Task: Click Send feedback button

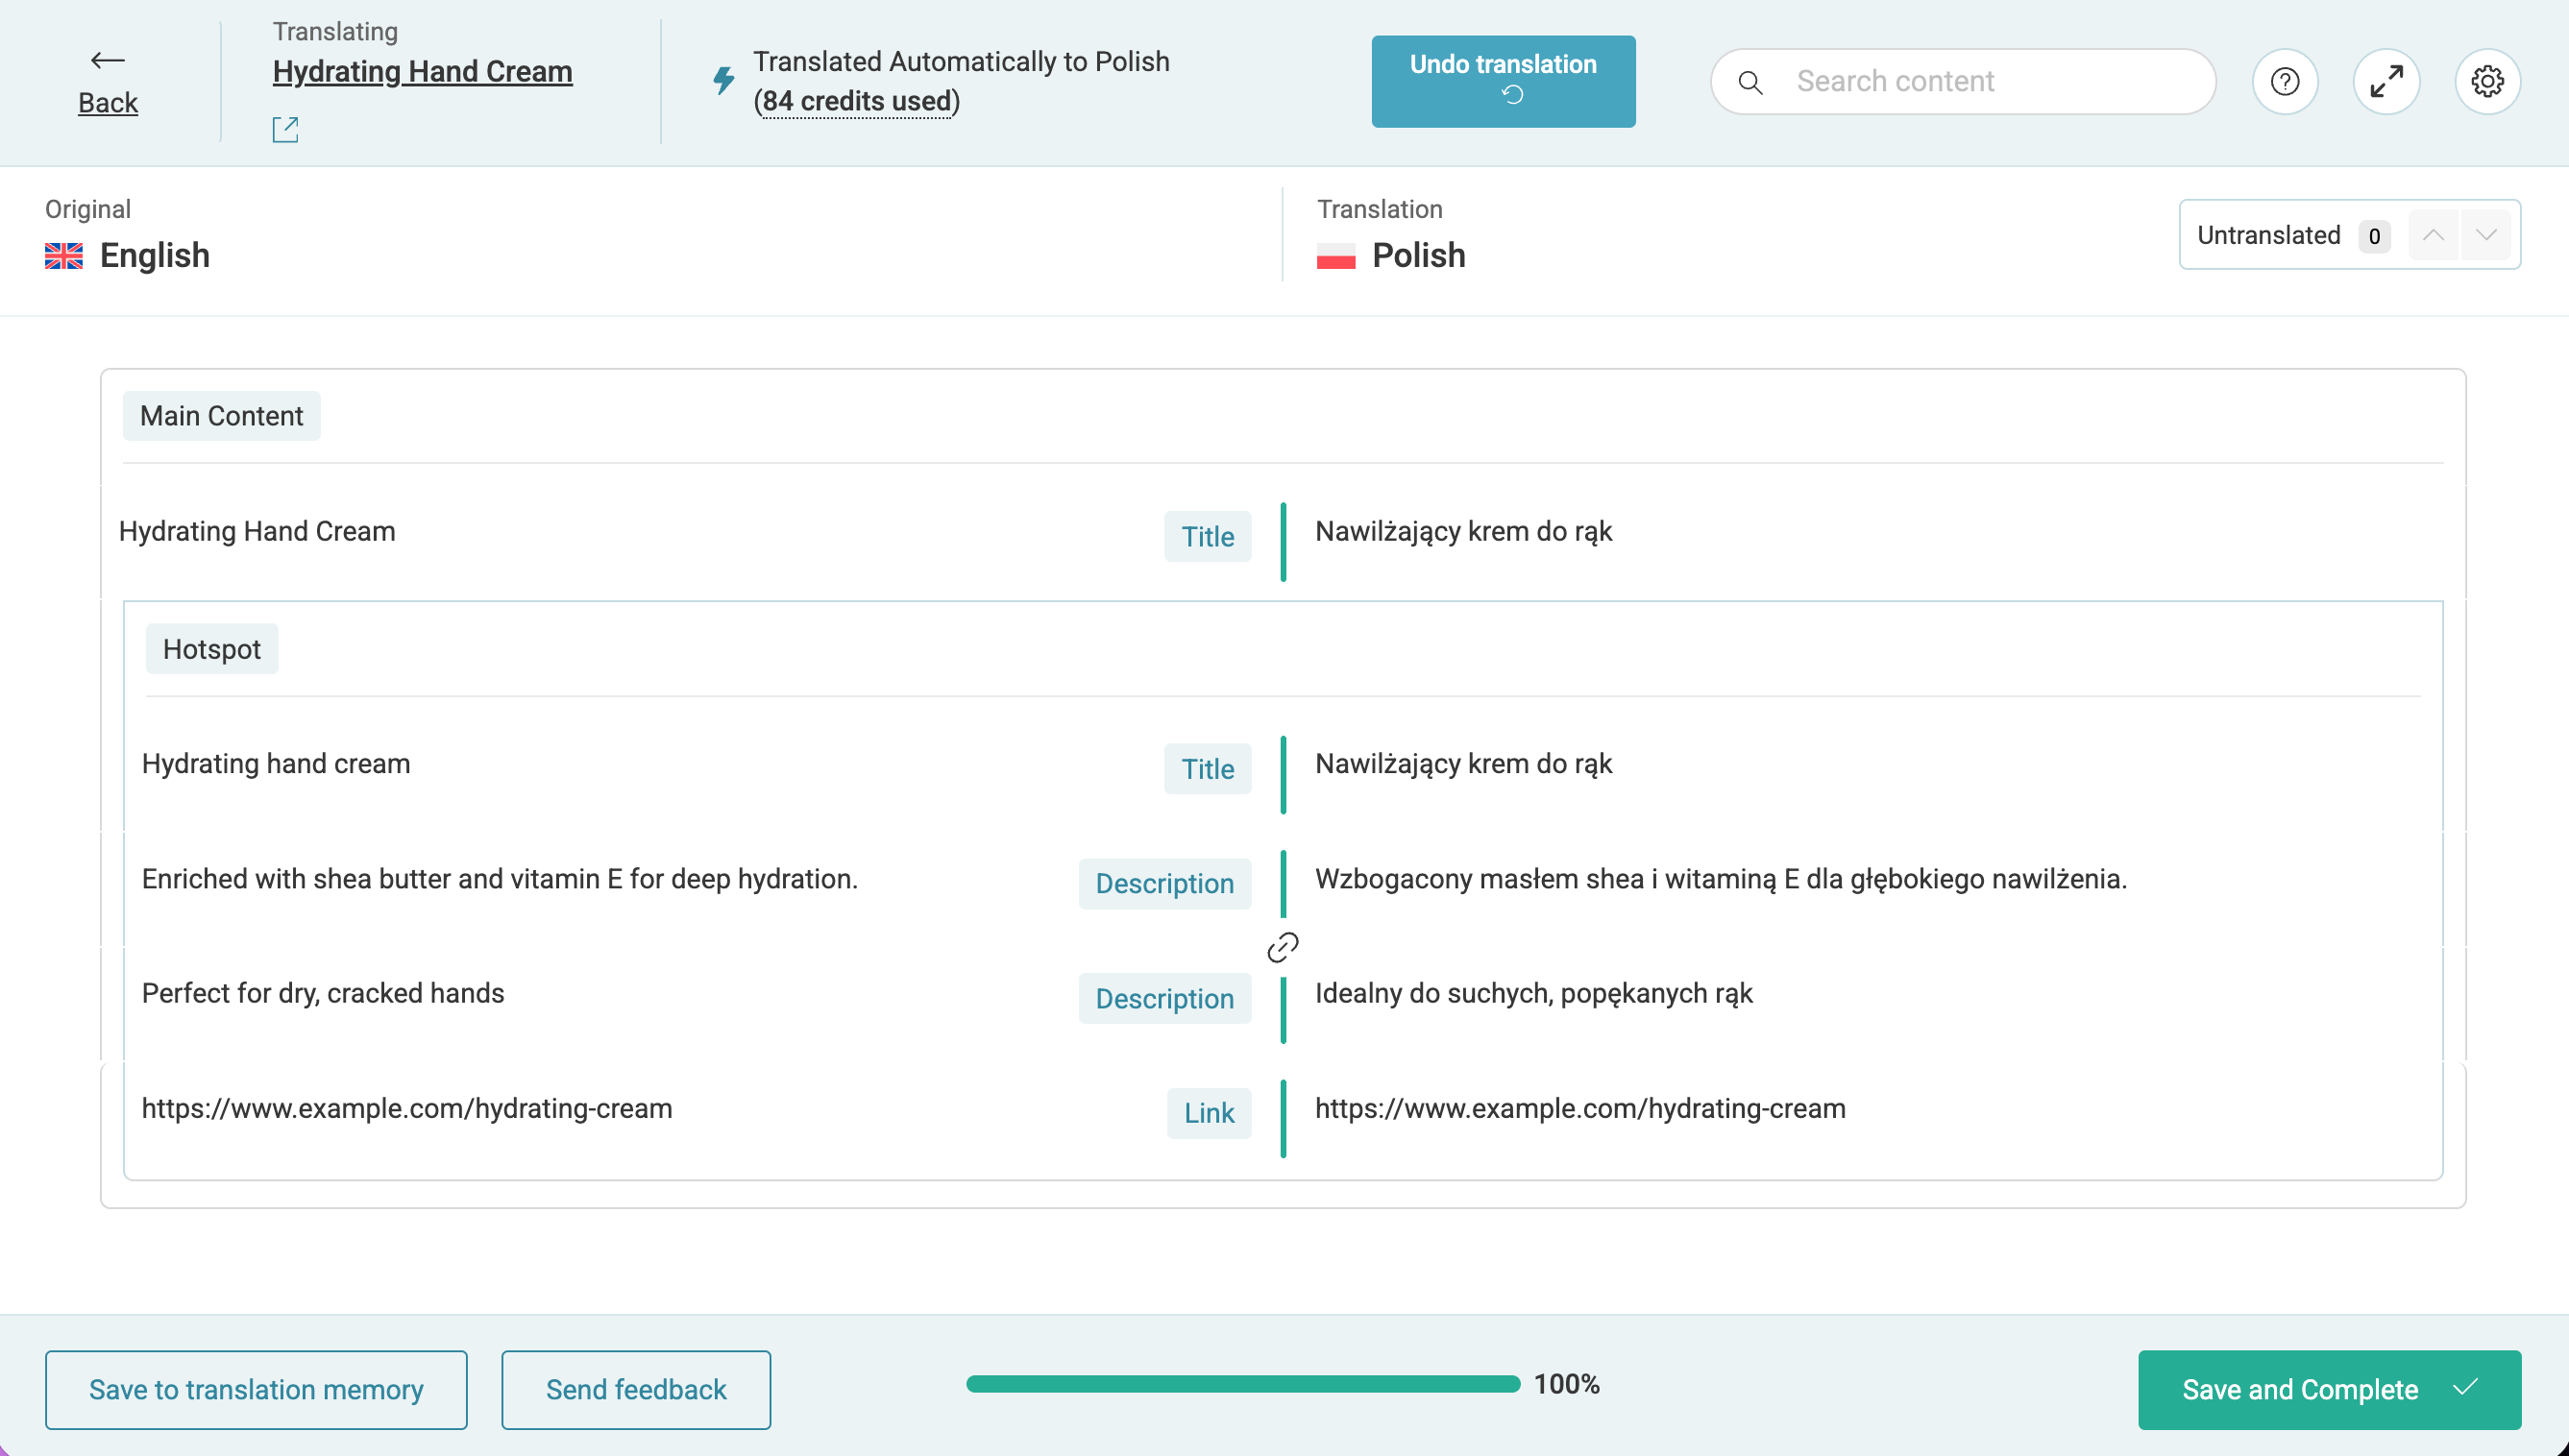Action: pyautogui.click(x=635, y=1389)
